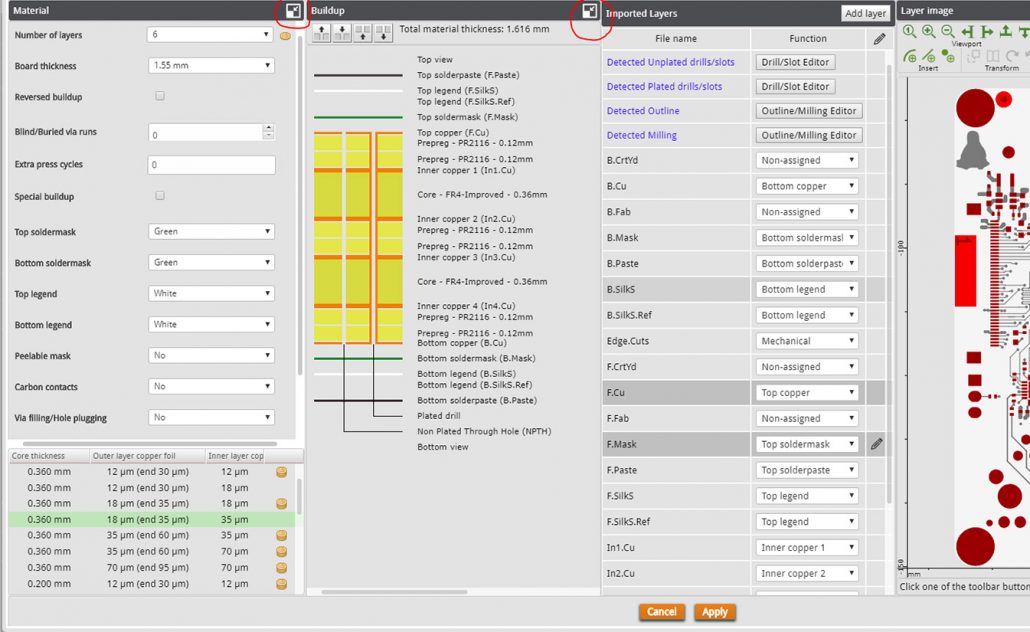This screenshot has height=632, width=1030.
Task: Click pencil icon in Imported Layers header
Action: pos(879,39)
